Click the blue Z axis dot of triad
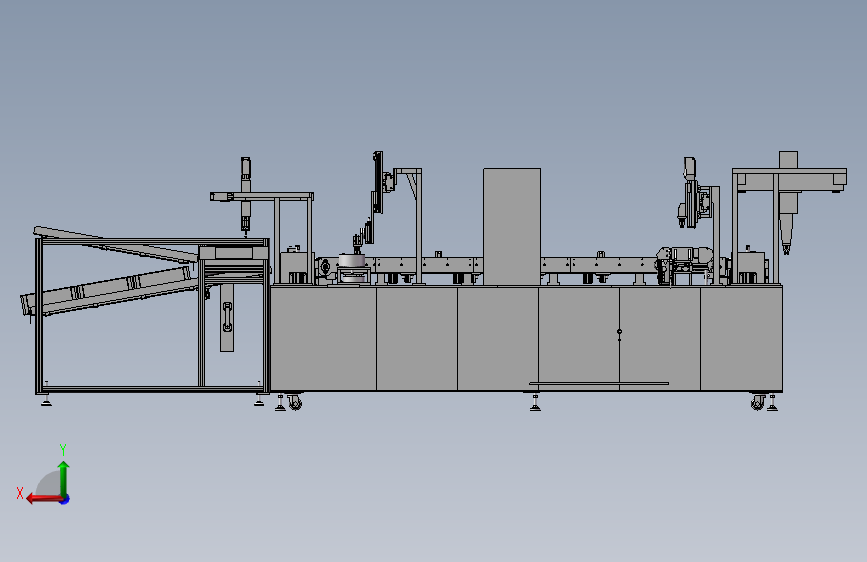Image resolution: width=867 pixels, height=562 pixels. coord(65,499)
